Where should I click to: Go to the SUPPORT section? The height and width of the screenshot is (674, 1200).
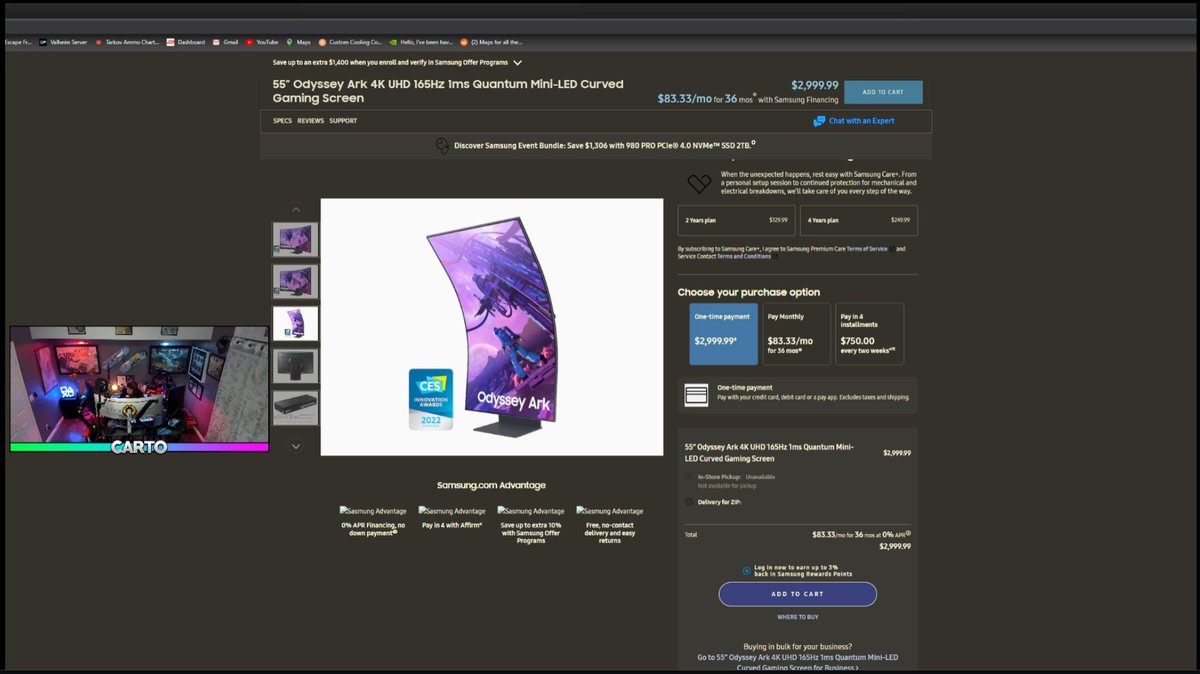(x=343, y=121)
